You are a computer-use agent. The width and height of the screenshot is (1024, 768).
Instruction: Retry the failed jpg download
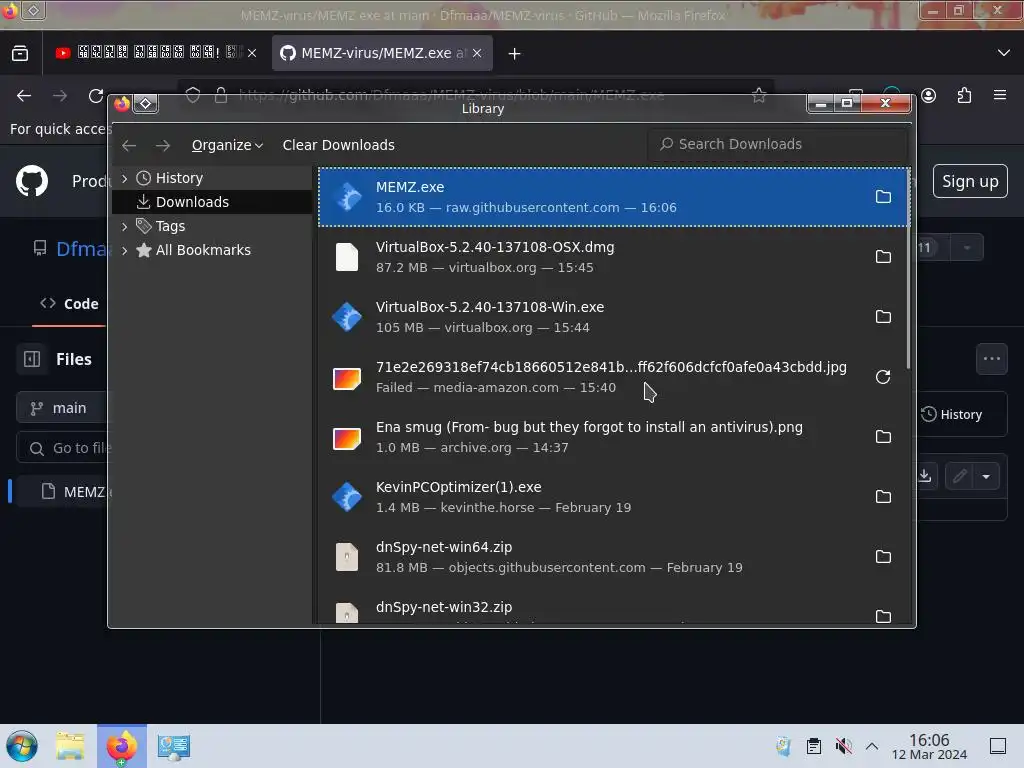(x=883, y=377)
